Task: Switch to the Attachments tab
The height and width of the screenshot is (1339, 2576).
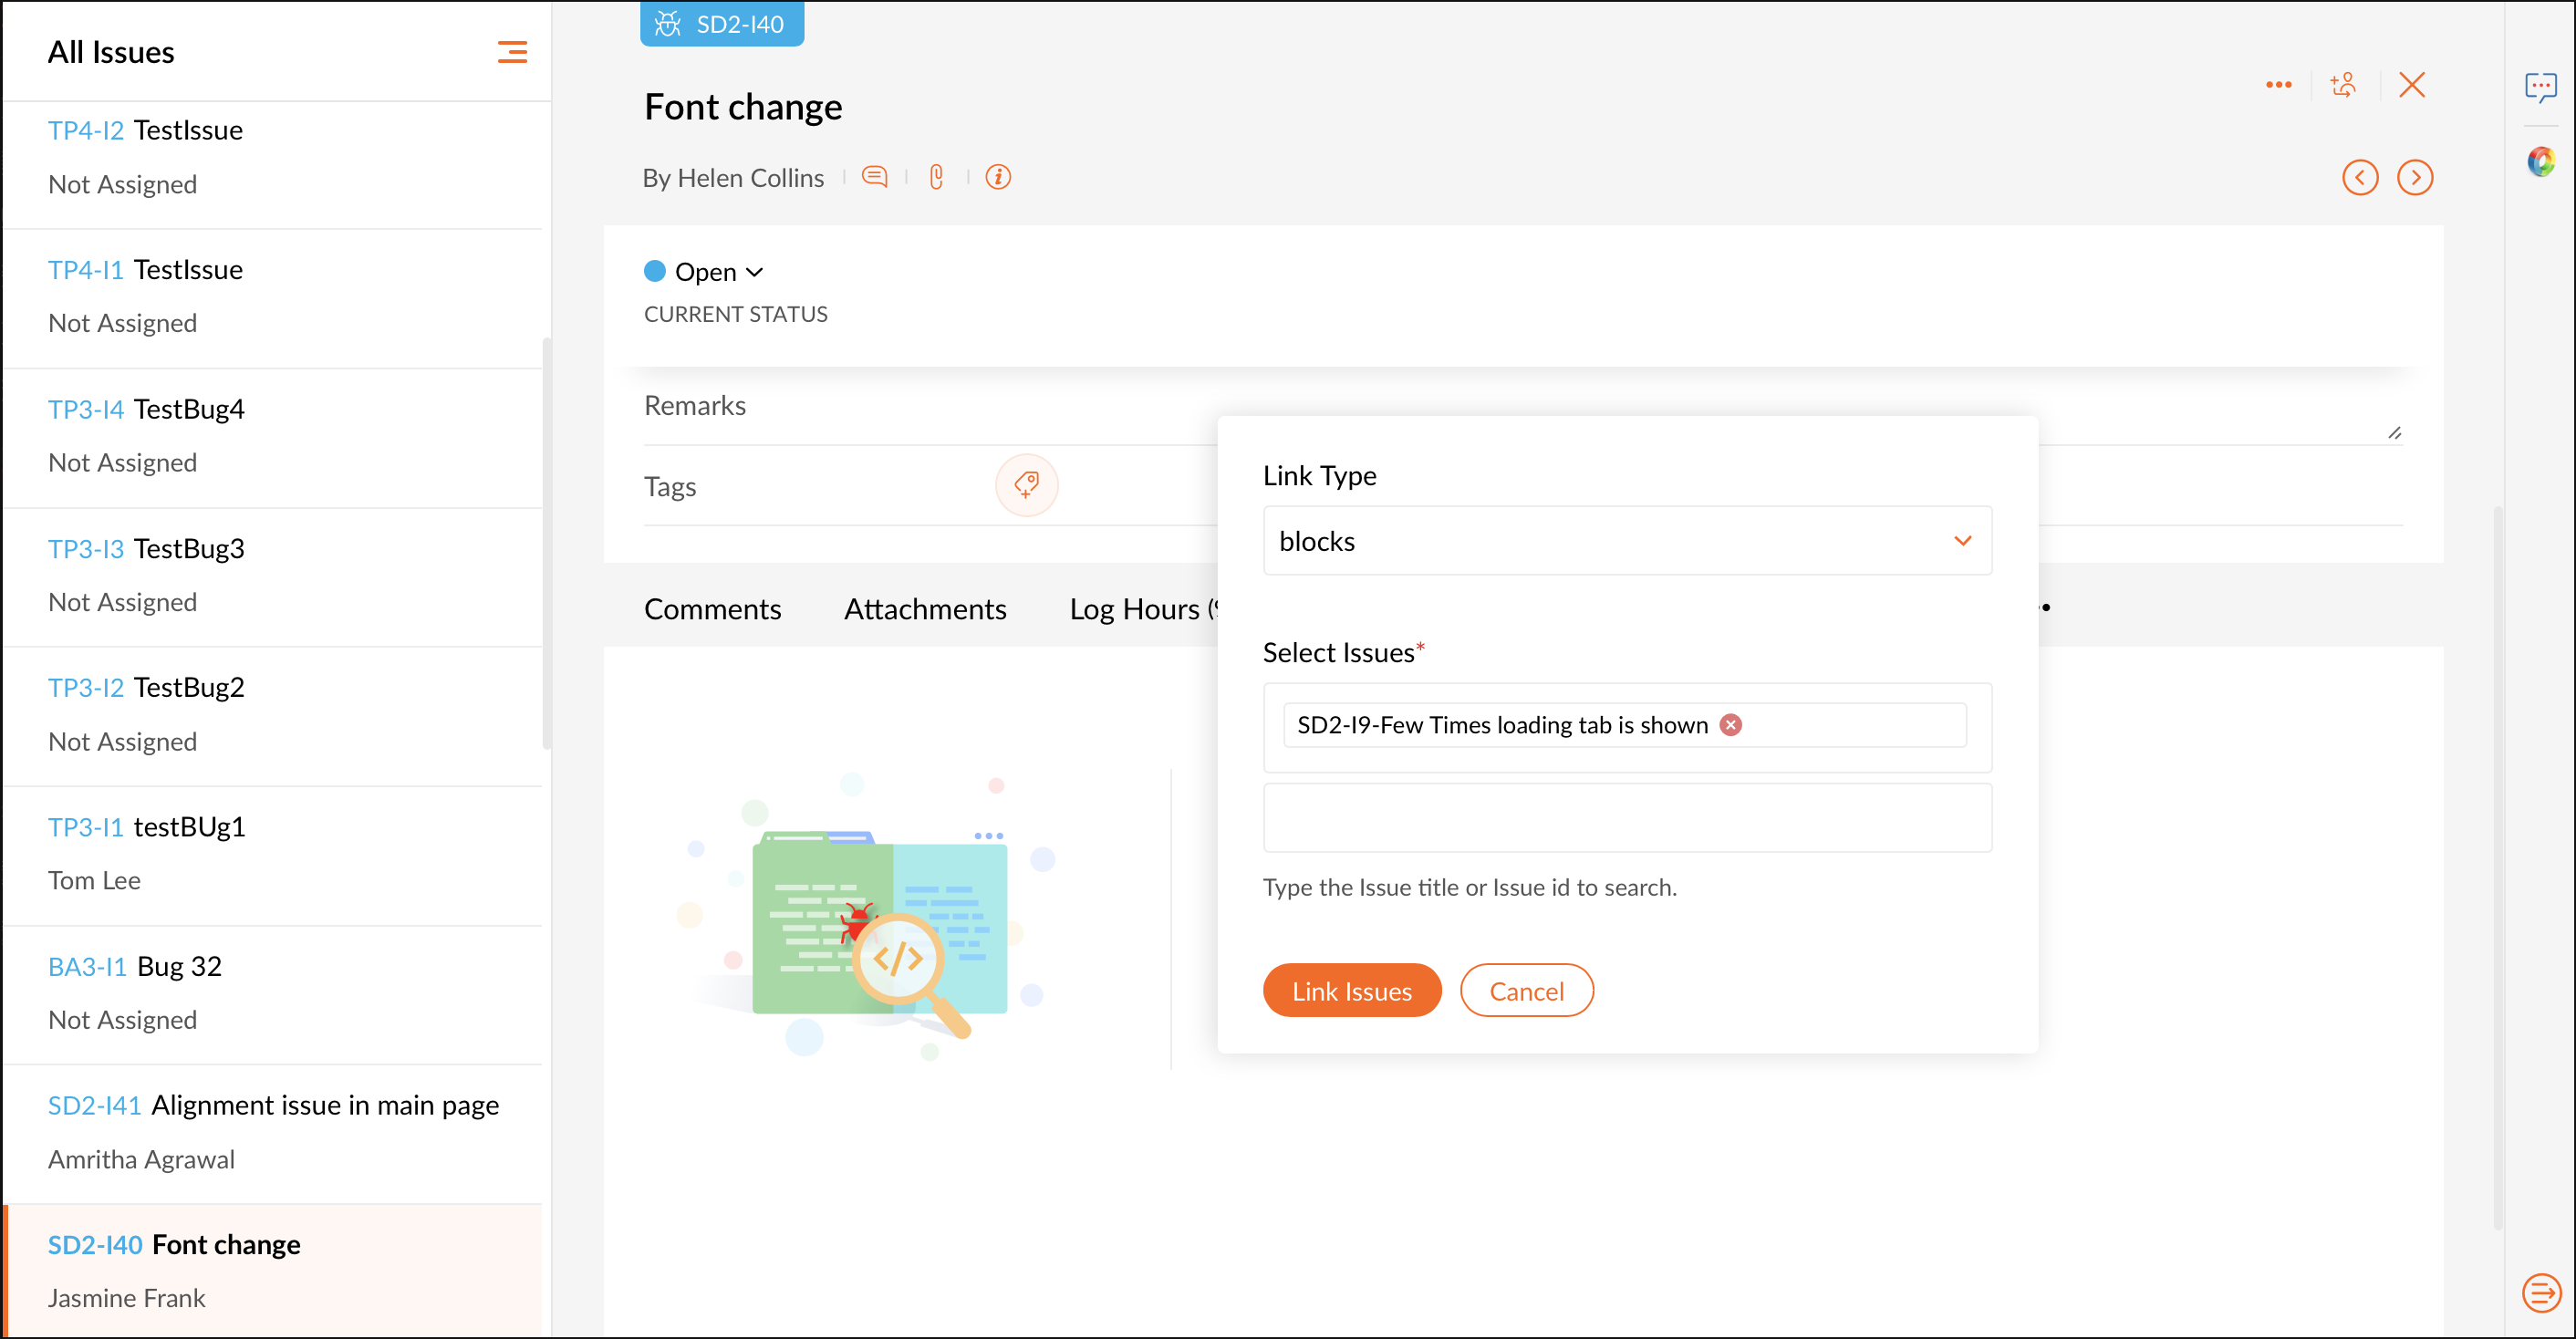Action: 925,609
